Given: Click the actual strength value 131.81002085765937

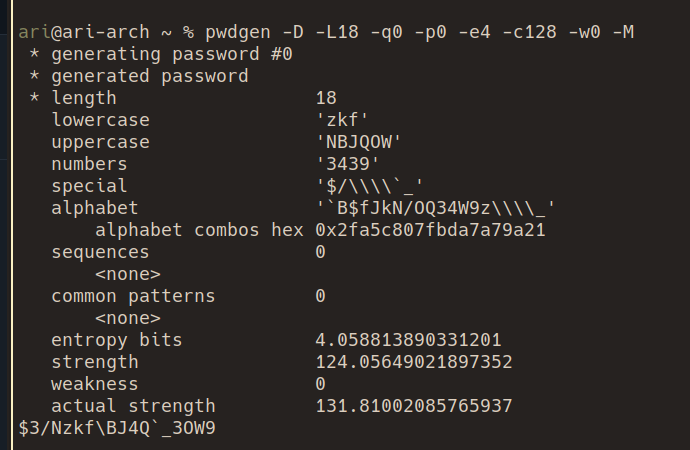Looking at the screenshot, I should (x=413, y=406).
